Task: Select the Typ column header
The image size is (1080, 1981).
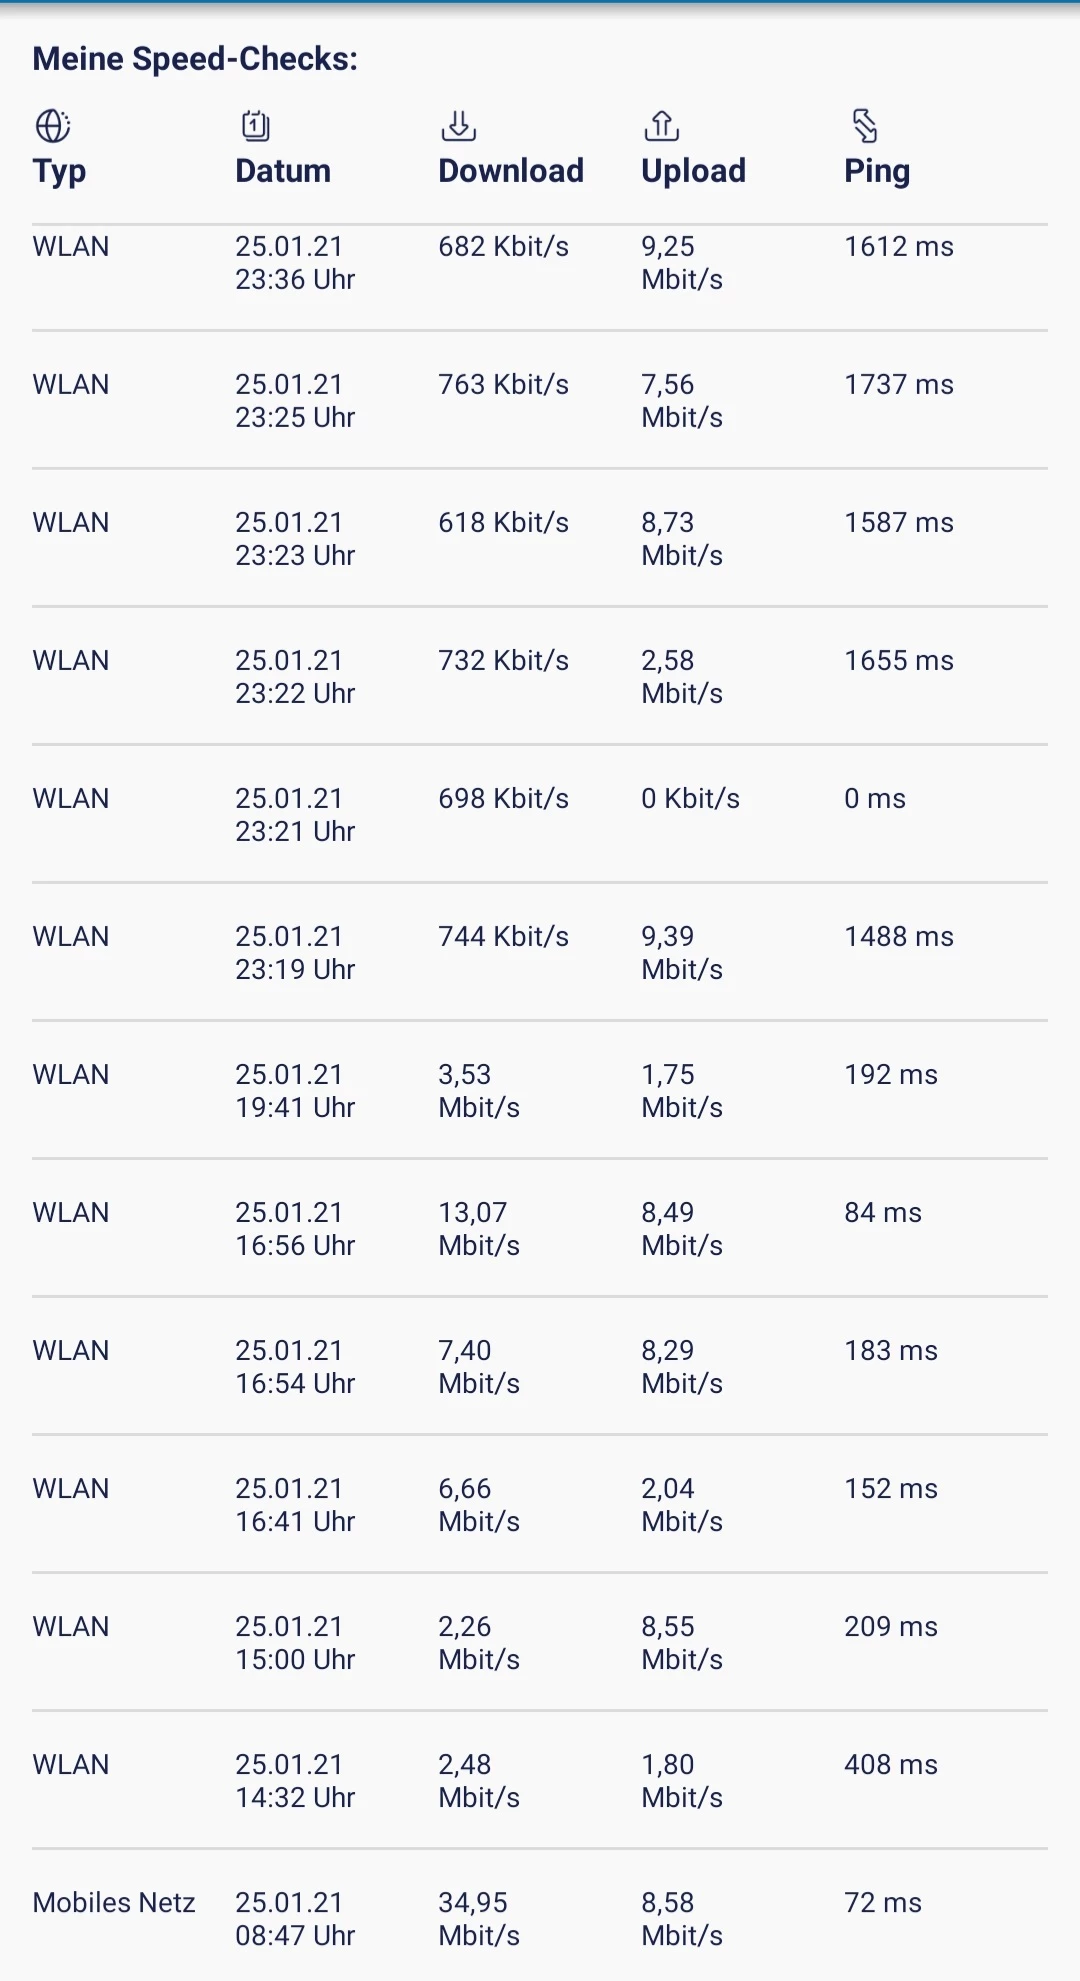Action: click(60, 171)
